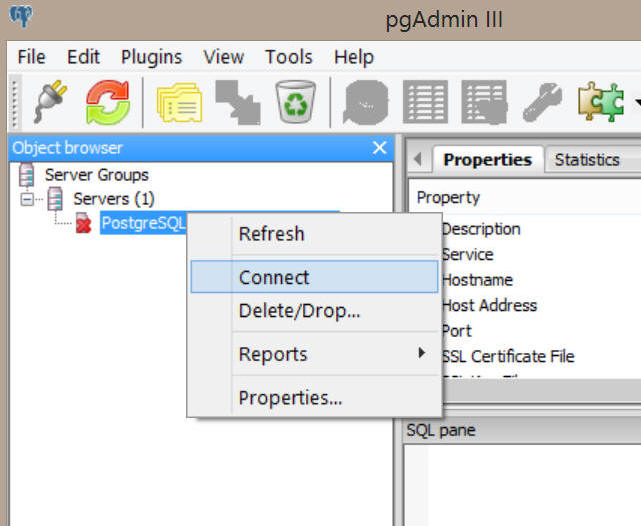
Task: Click the view data grid icon
Action: 426,102
